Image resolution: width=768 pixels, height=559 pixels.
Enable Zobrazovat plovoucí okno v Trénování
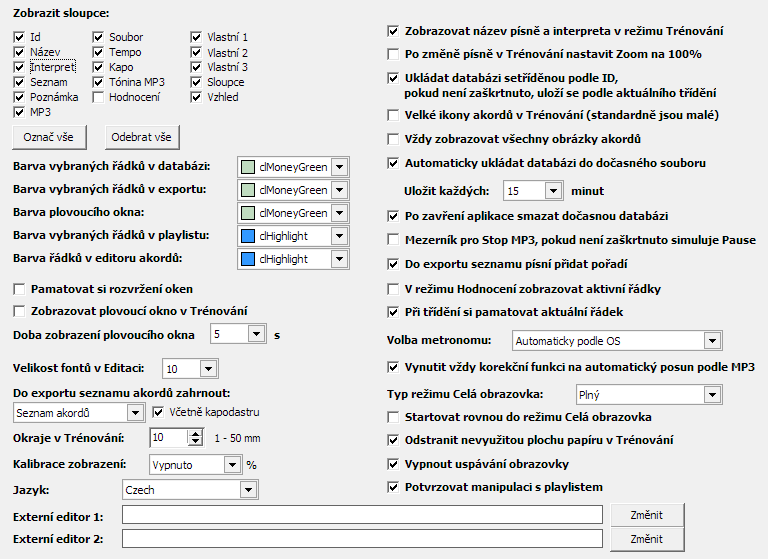click(20, 311)
